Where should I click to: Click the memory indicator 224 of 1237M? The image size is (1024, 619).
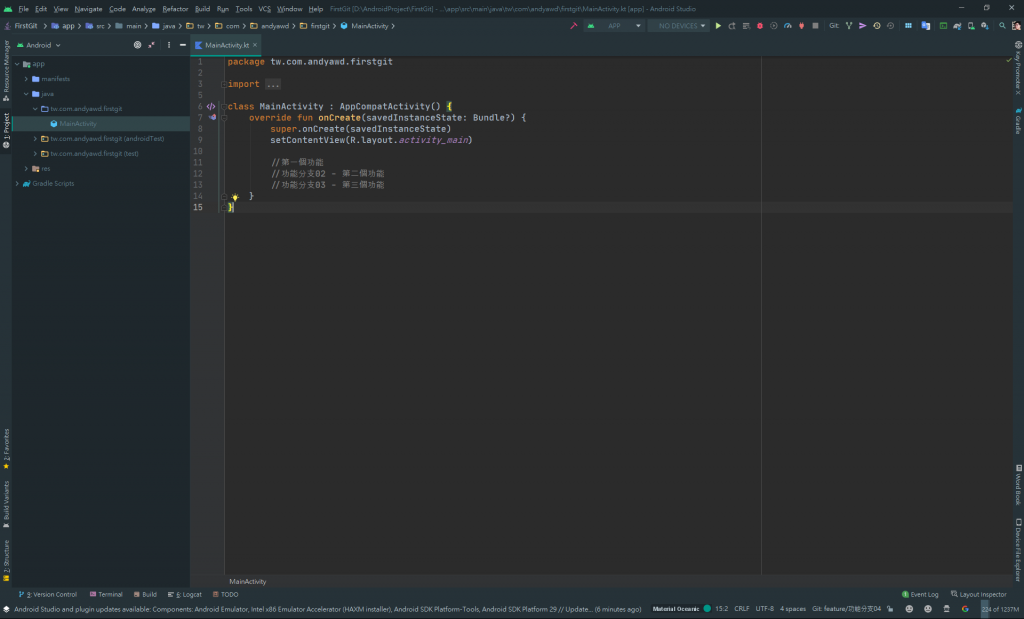[x=1000, y=609]
